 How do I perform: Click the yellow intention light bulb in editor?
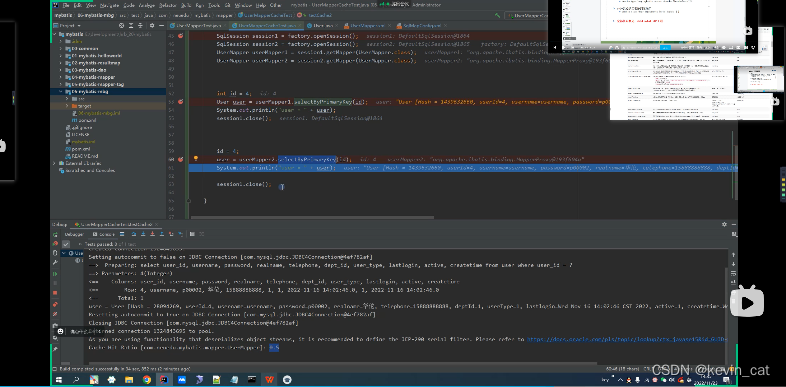tap(196, 158)
